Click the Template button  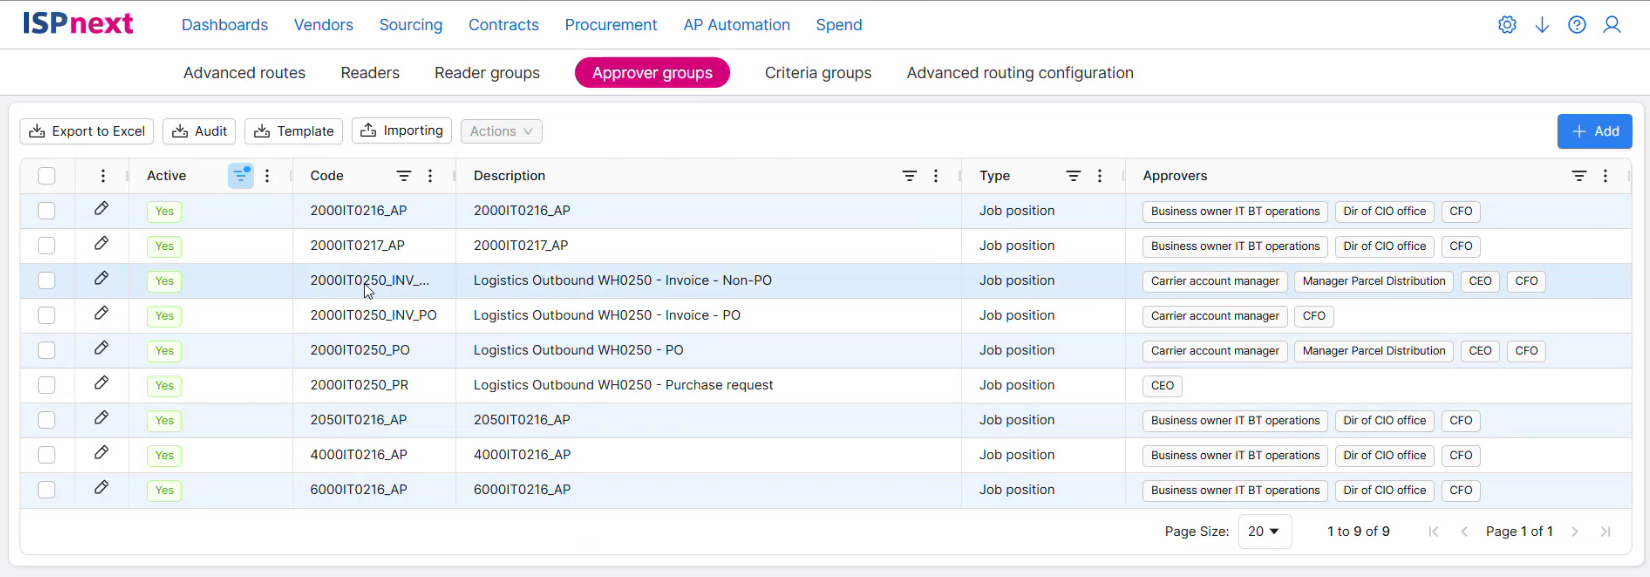pos(294,131)
